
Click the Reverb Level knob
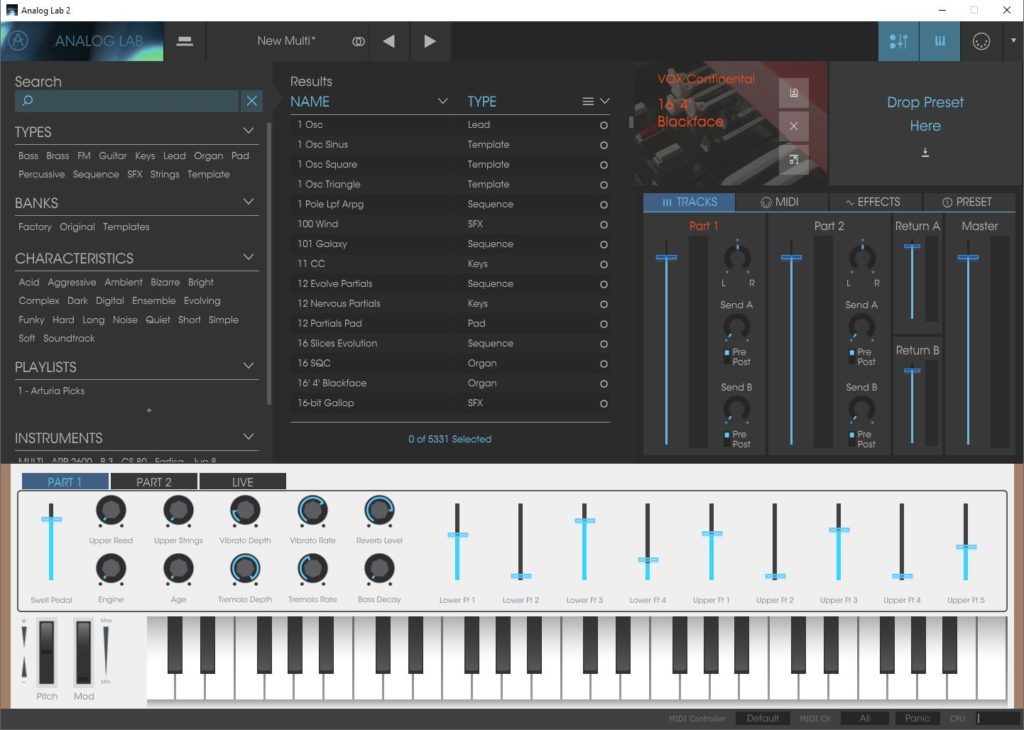[379, 511]
